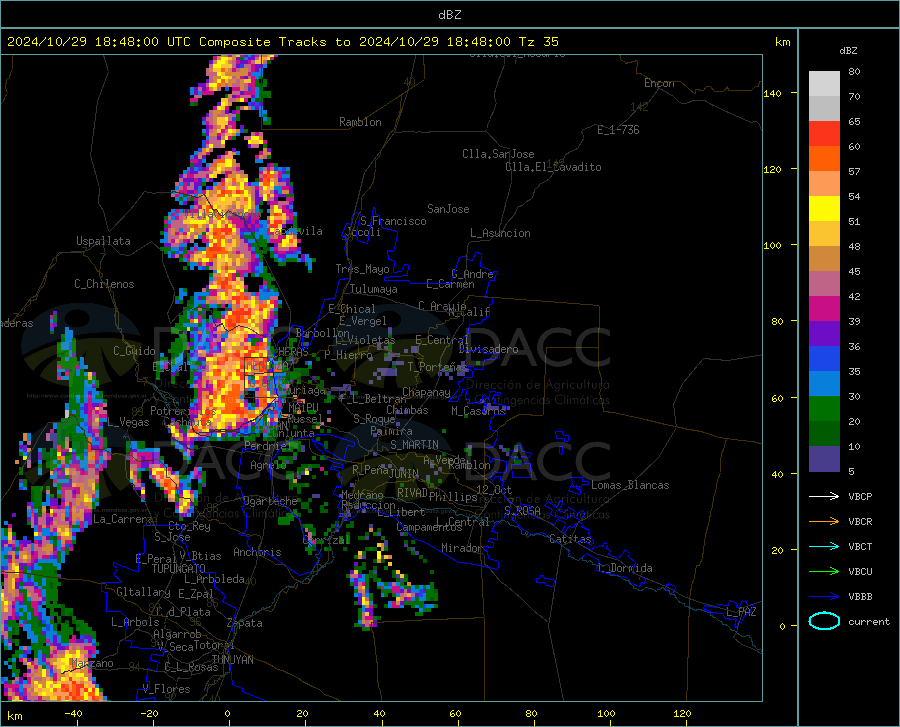The height and width of the screenshot is (727, 900).
Task: Pick the orange 60 dBZ swatch
Action: [824, 159]
